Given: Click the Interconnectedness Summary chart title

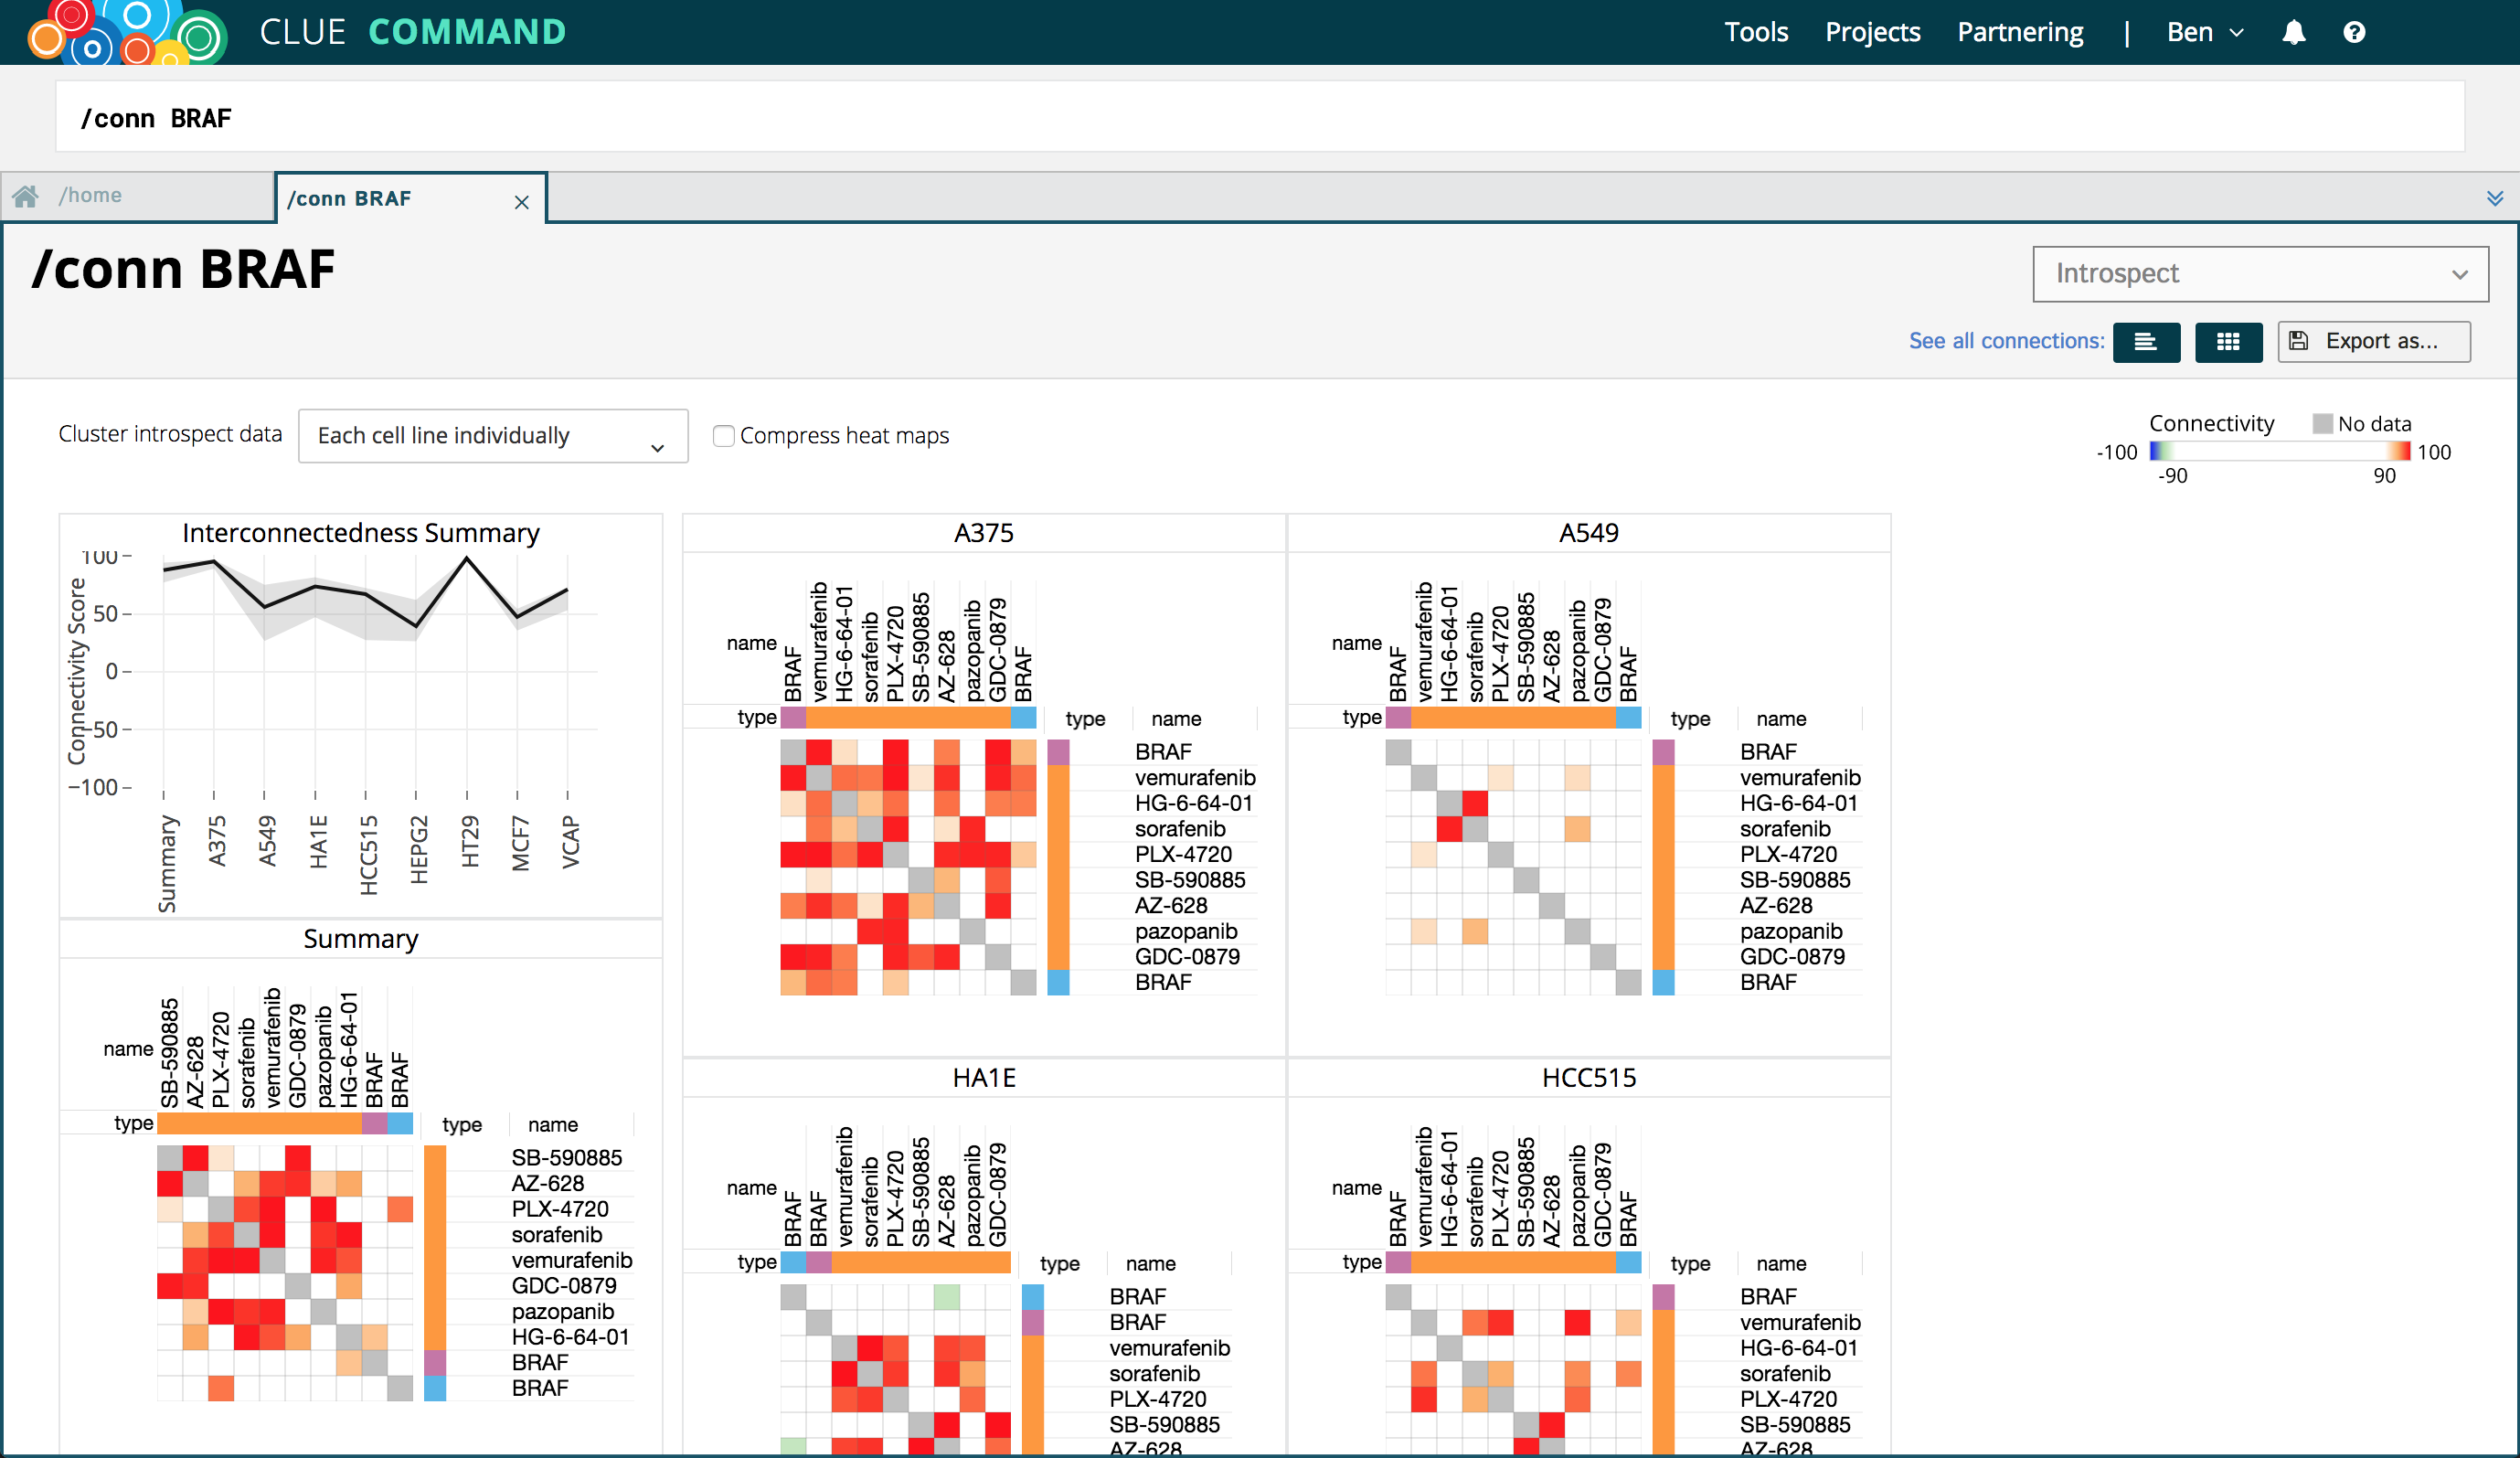Looking at the screenshot, I should [361, 533].
